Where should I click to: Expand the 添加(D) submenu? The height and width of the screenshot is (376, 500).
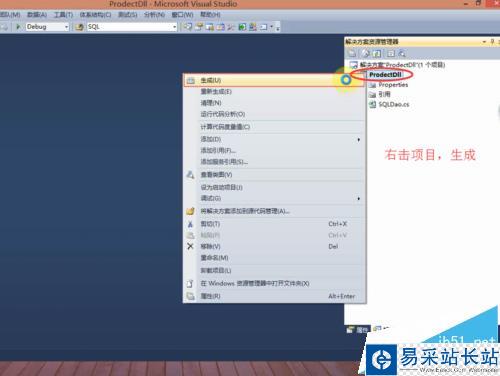(x=274, y=139)
